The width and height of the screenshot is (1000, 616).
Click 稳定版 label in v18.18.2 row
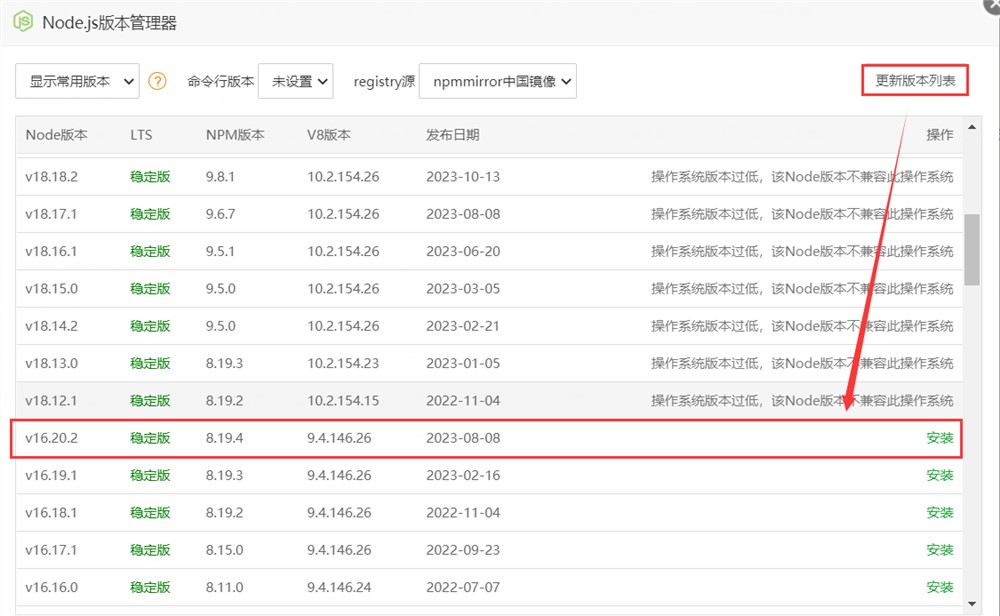(x=150, y=177)
